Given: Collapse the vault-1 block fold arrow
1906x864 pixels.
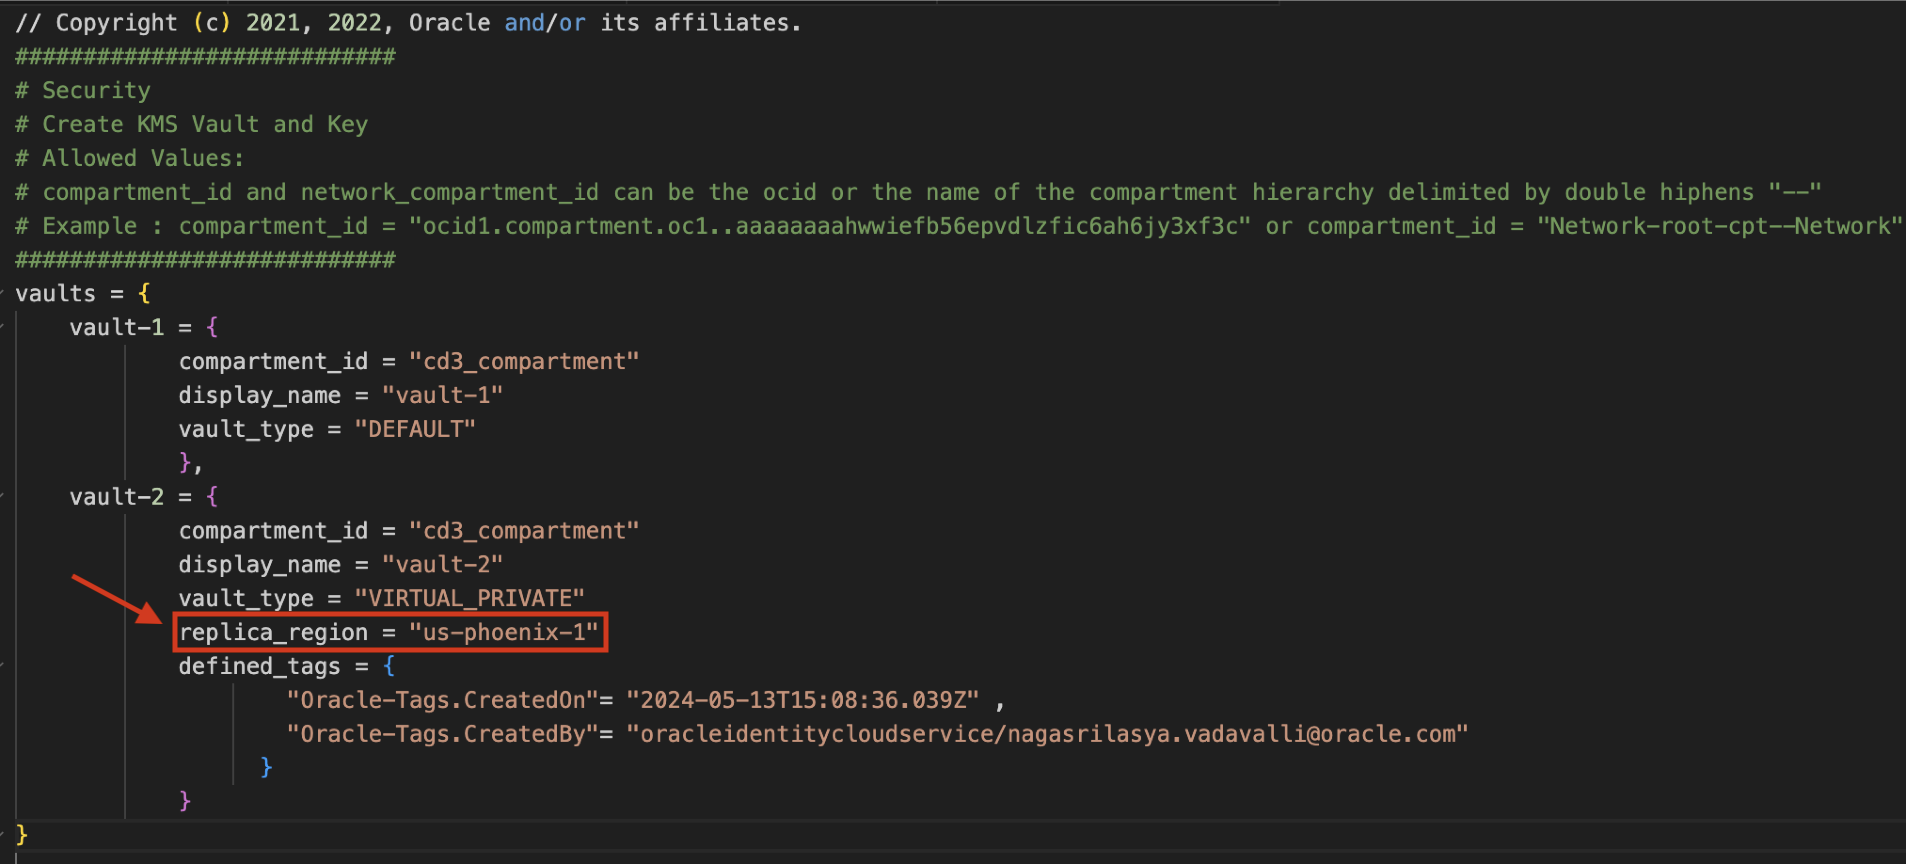Looking at the screenshot, I should (x=3, y=328).
